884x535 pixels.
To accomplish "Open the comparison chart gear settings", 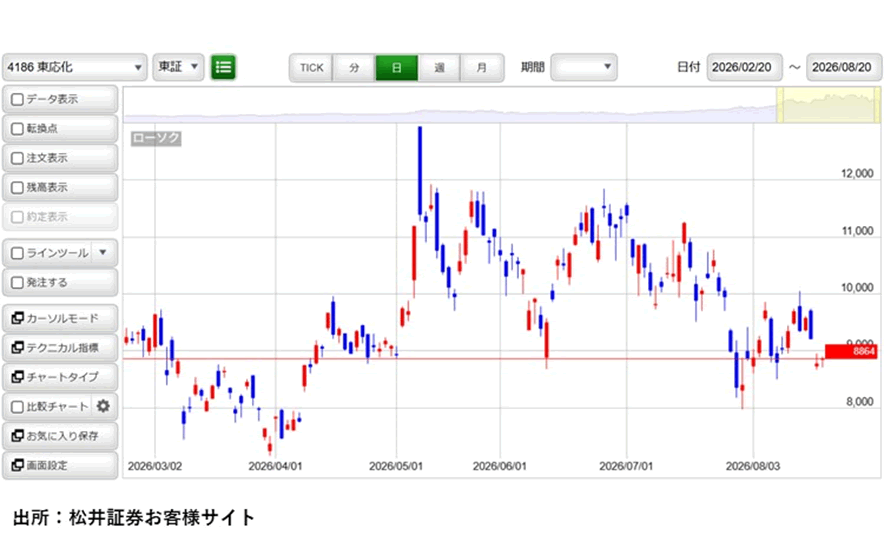I will pos(103,406).
